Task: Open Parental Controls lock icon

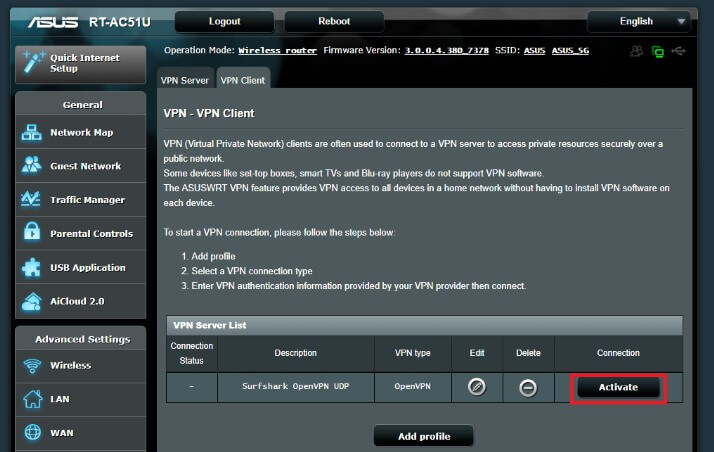Action: click(31, 234)
